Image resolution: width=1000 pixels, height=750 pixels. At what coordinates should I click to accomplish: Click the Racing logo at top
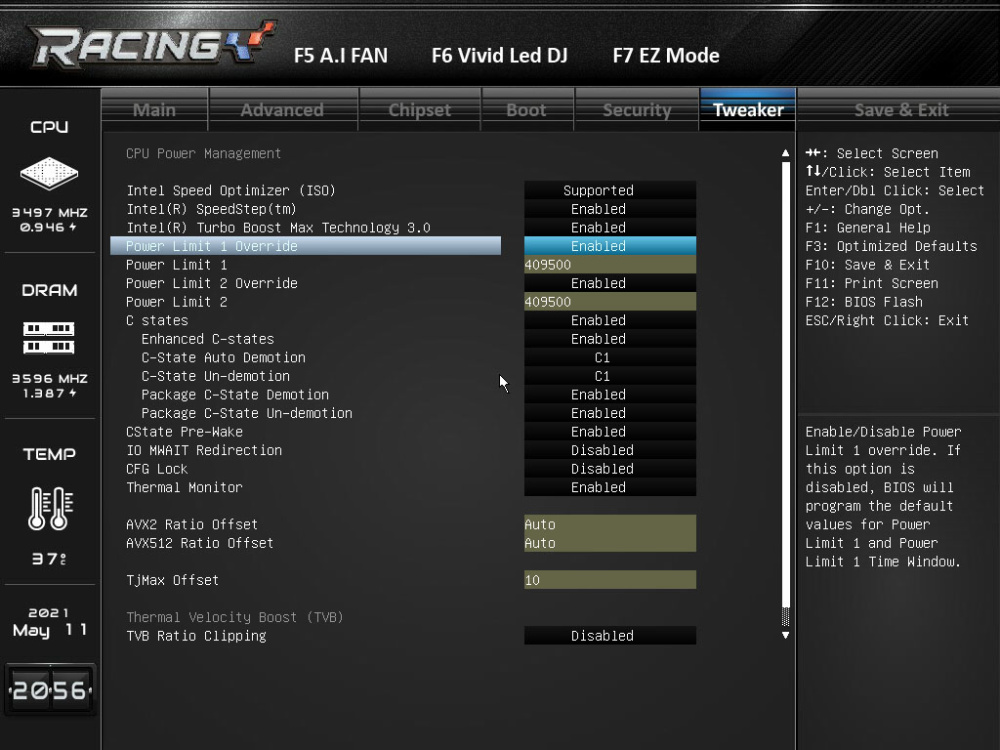tap(153, 45)
